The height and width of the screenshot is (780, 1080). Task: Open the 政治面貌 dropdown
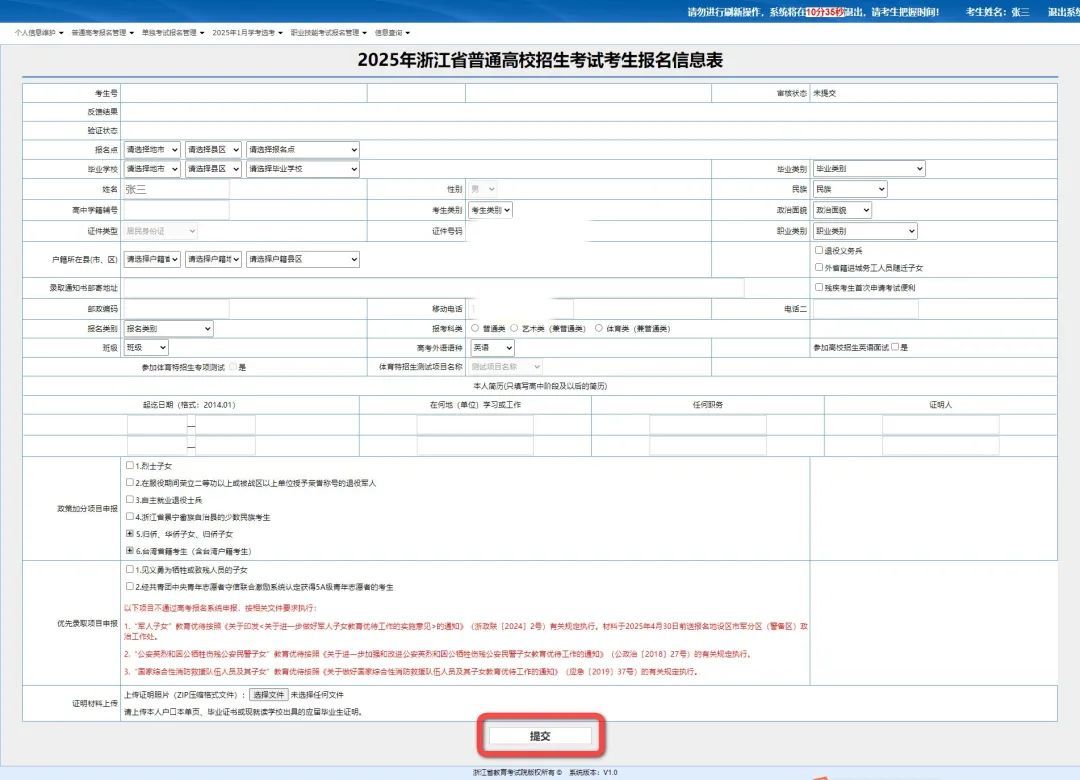pyautogui.click(x=842, y=210)
